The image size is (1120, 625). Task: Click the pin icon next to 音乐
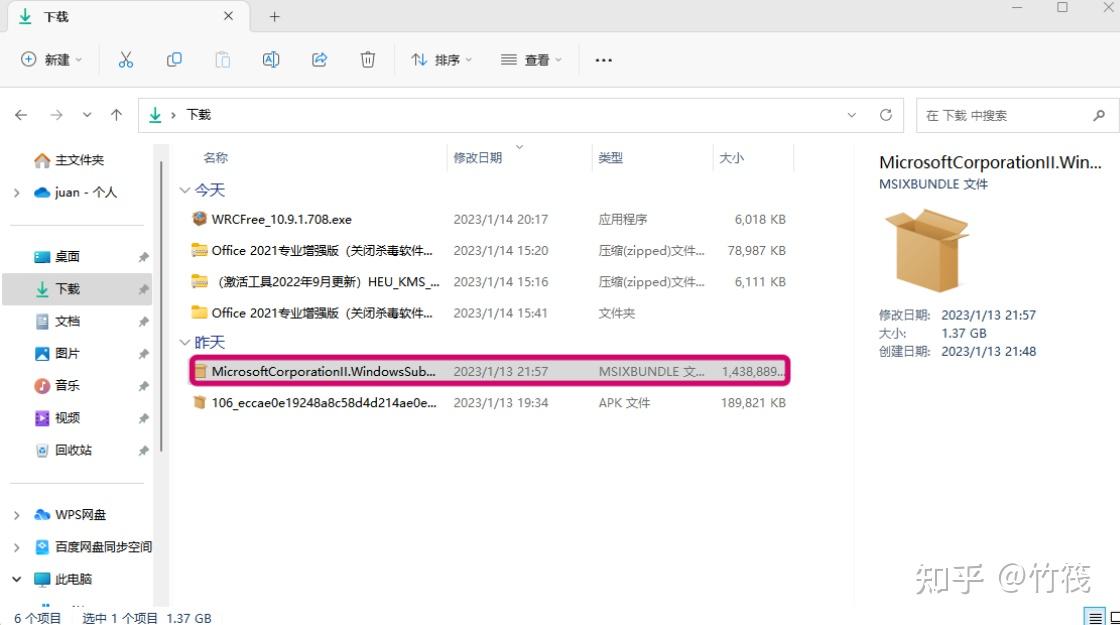tap(143, 386)
